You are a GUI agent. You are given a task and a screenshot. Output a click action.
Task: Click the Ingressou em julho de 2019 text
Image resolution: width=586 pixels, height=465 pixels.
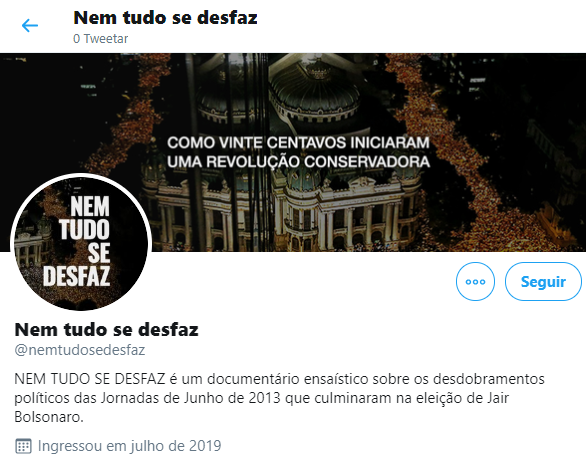coord(129,446)
